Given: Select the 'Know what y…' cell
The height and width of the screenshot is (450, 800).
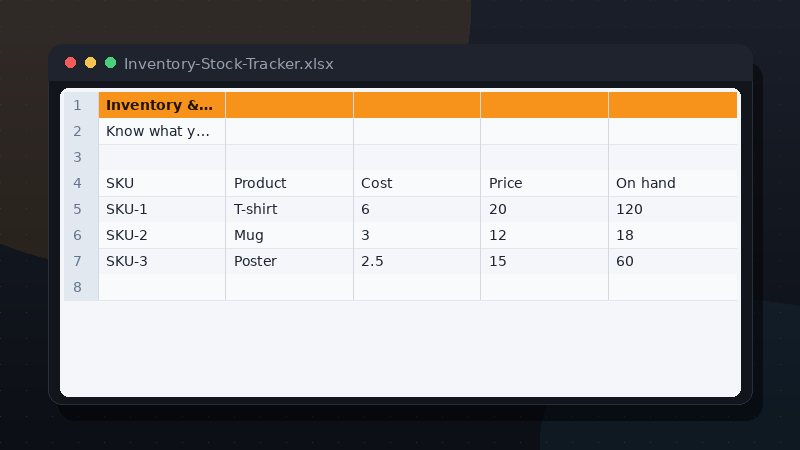Looking at the screenshot, I should coord(162,131).
